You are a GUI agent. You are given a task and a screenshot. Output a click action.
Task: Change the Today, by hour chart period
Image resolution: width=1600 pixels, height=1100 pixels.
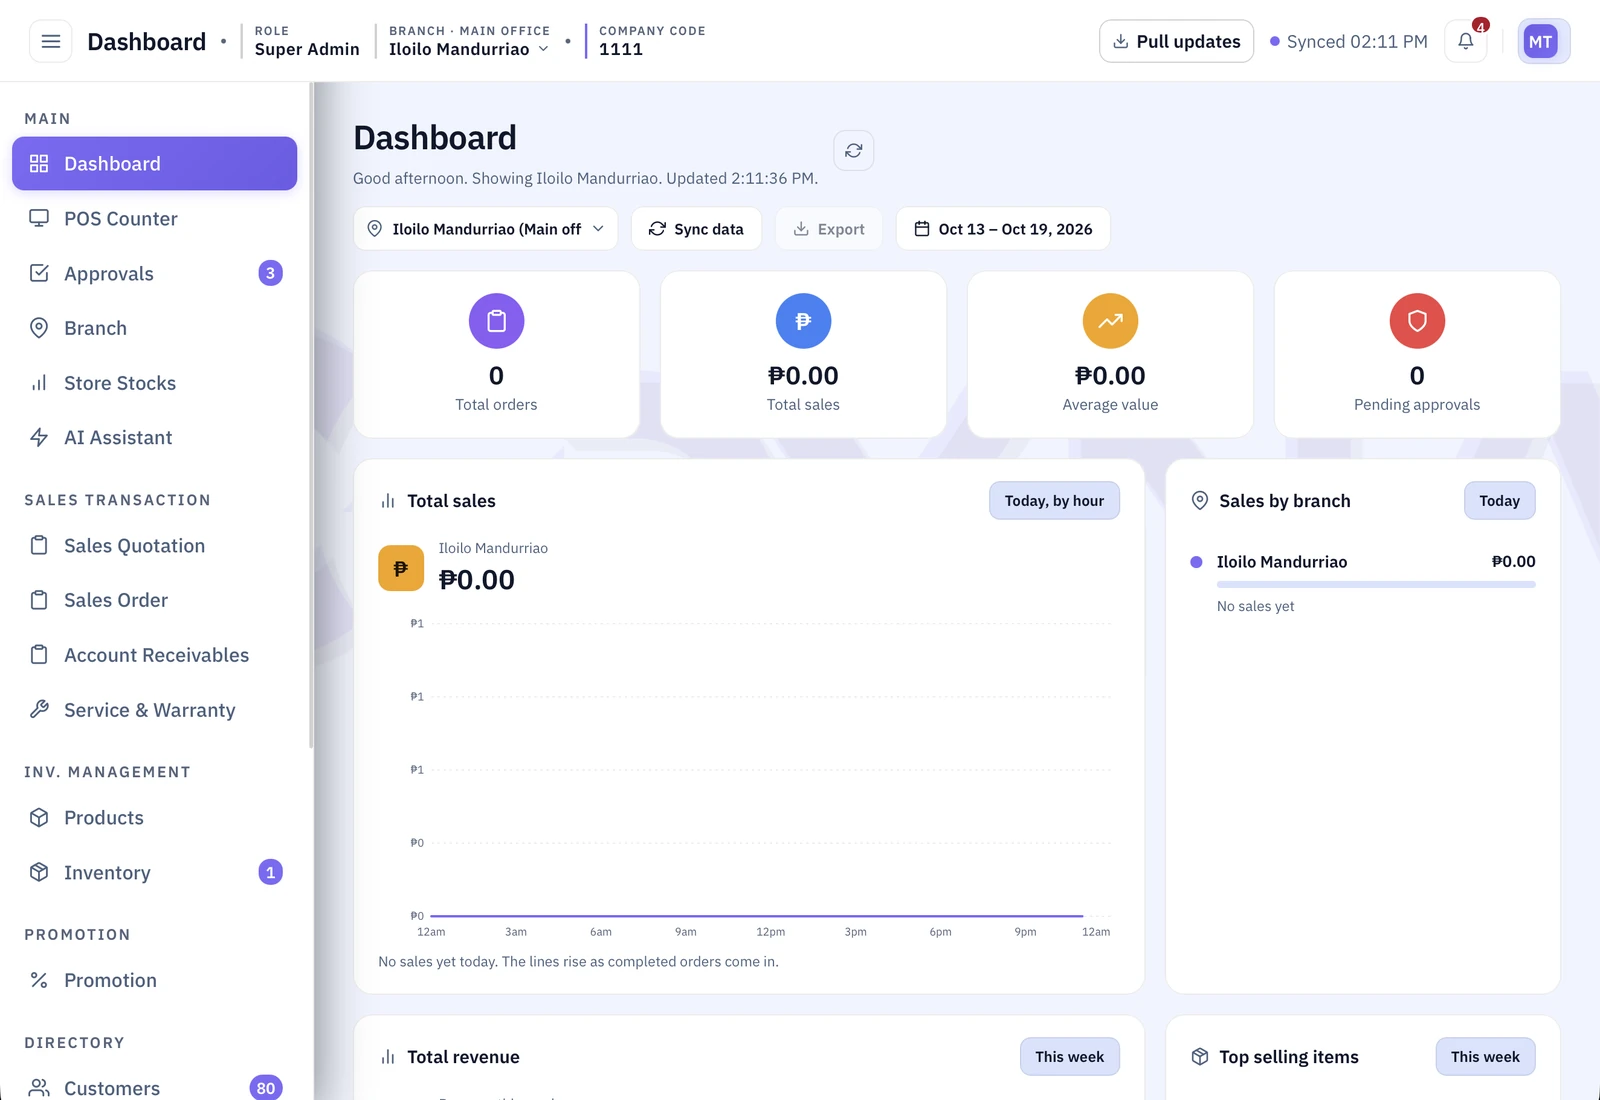coord(1054,501)
